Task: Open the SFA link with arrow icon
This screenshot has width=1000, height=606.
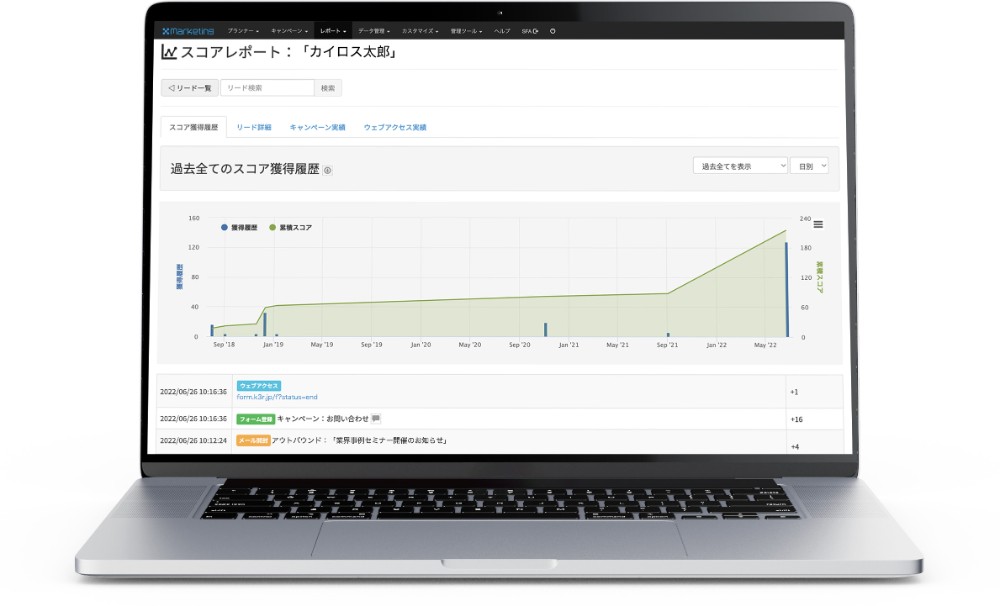Action: pos(529,31)
